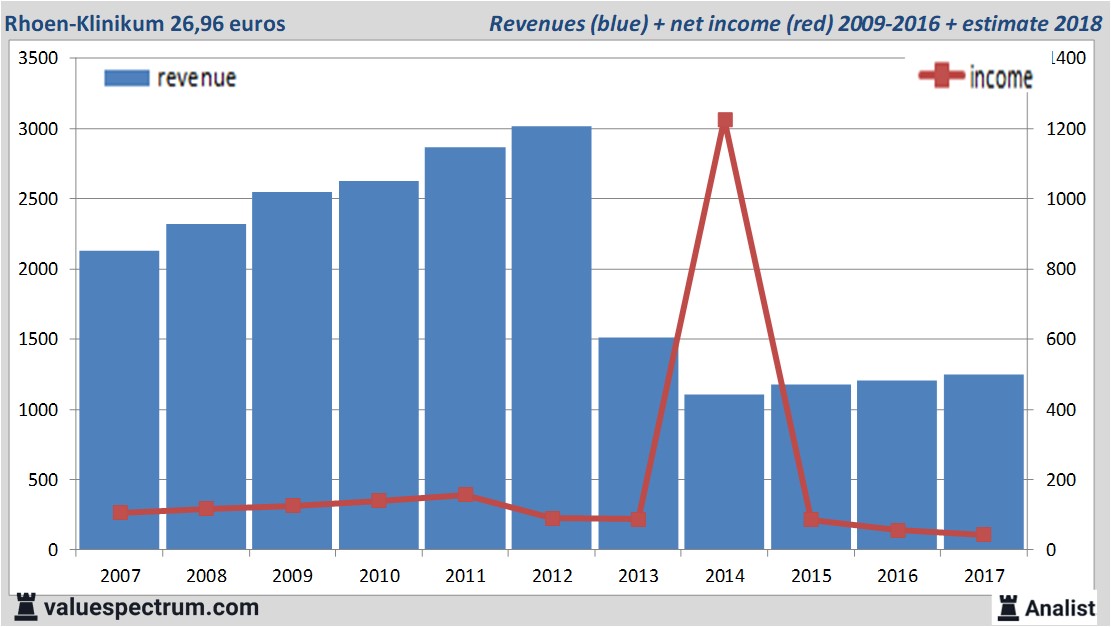Click the 2014 revenue bar
This screenshot has width=1111, height=627.
(724, 472)
